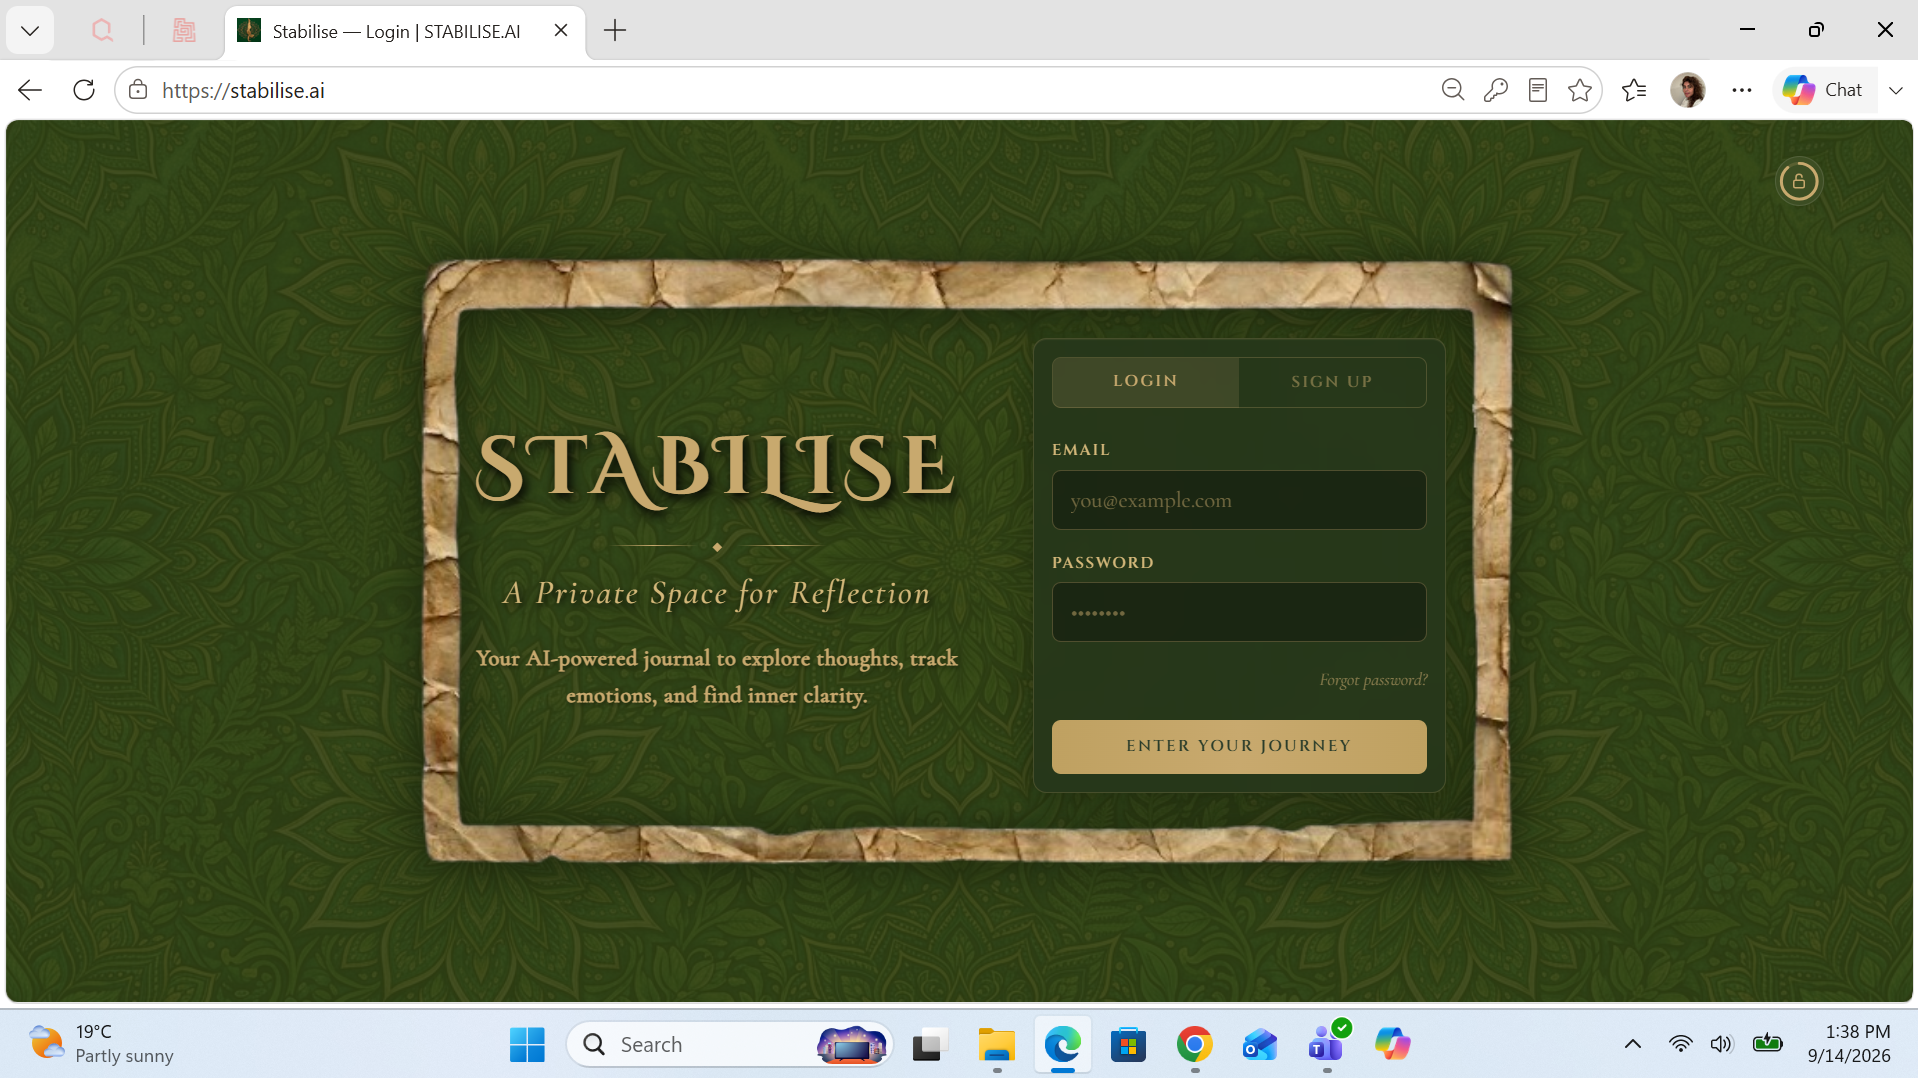This screenshot has width=1918, height=1078.
Task: Open the browser profile avatar
Action: tap(1688, 90)
